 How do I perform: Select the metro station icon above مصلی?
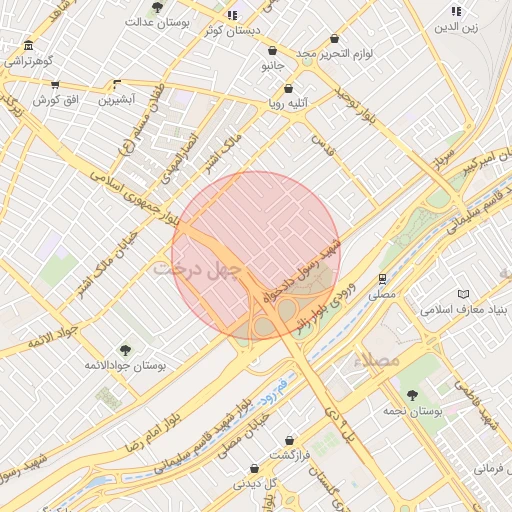[x=382, y=279]
